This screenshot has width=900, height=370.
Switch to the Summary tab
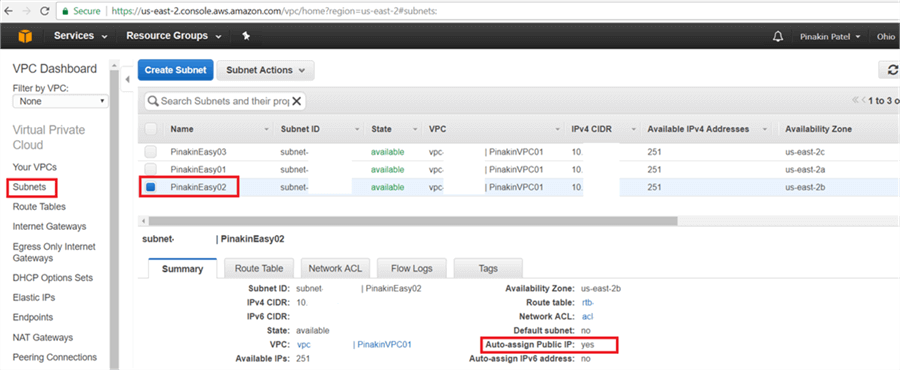coord(183,268)
